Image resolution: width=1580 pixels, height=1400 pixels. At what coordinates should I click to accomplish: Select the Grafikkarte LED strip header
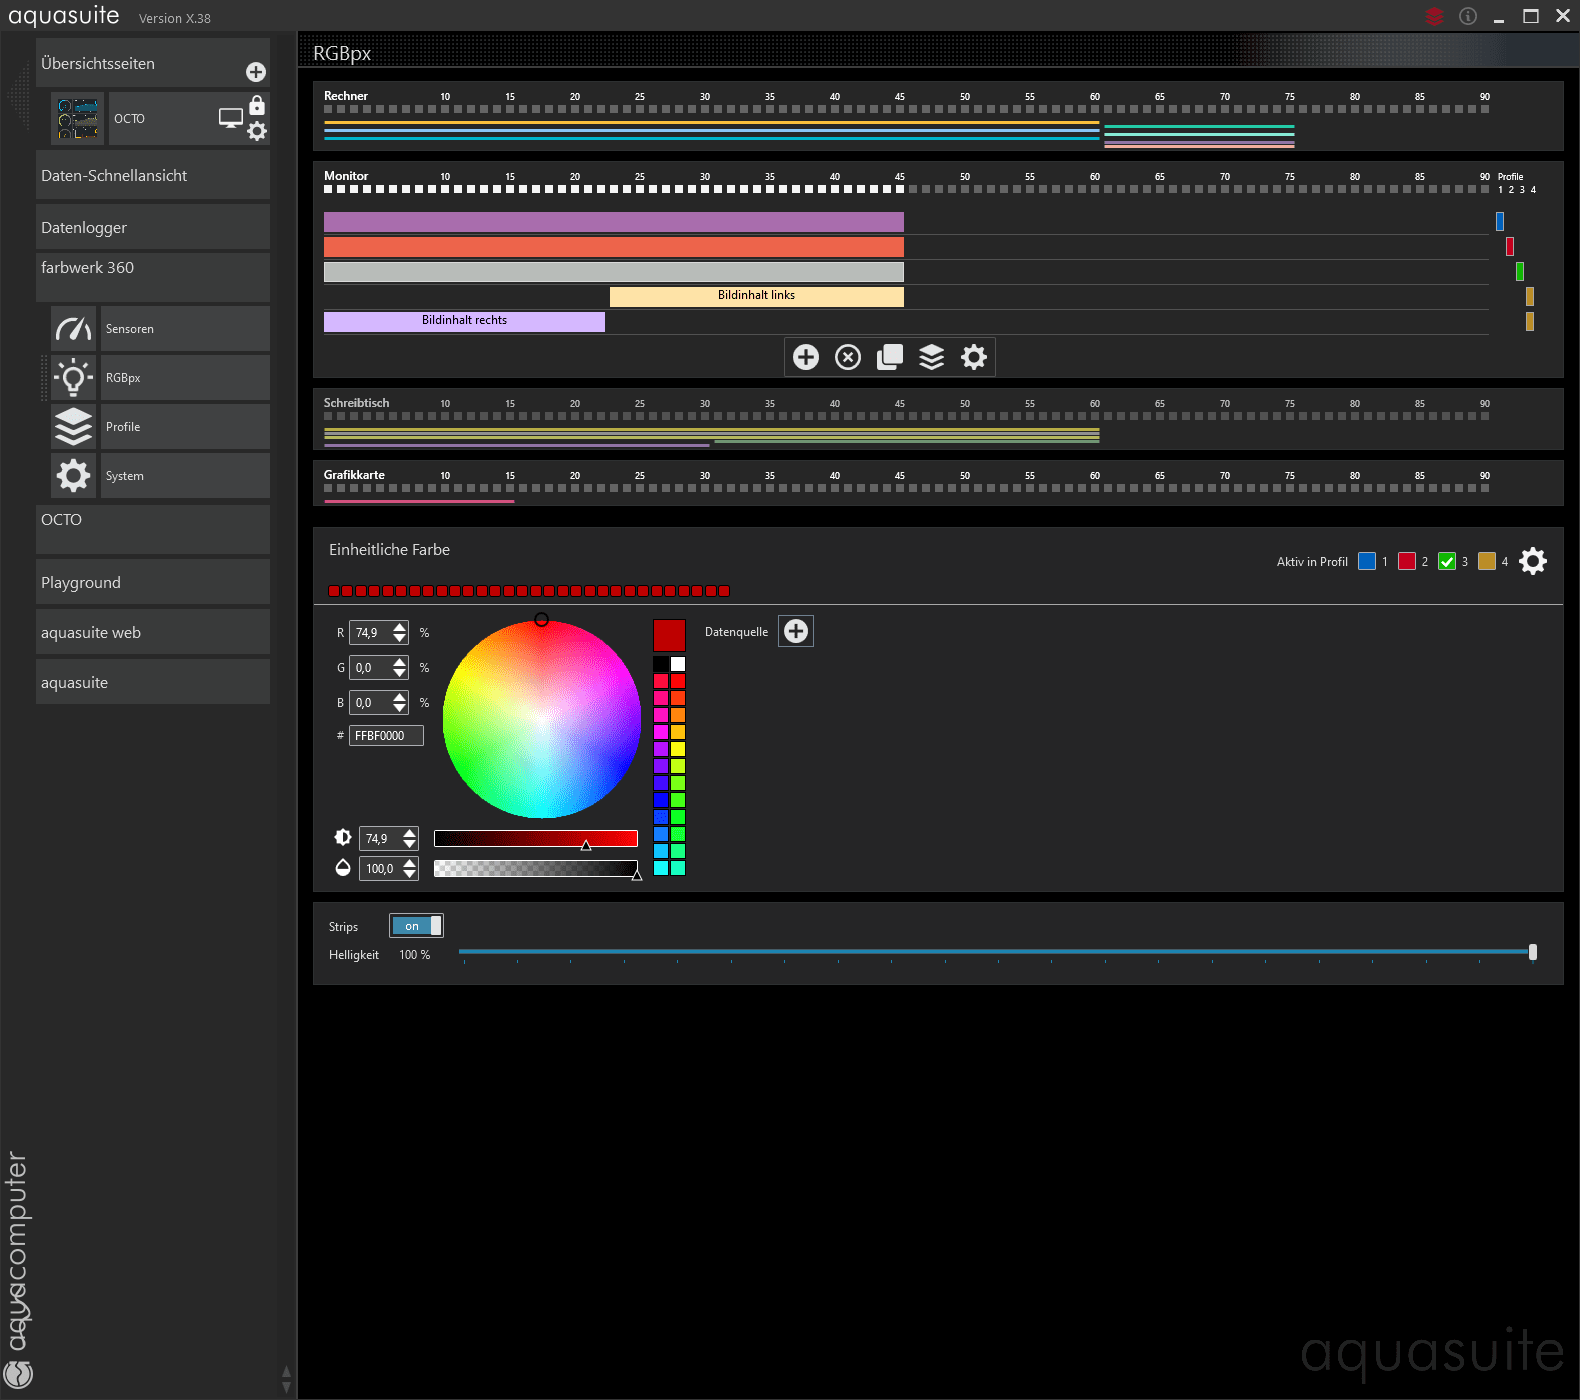[354, 475]
